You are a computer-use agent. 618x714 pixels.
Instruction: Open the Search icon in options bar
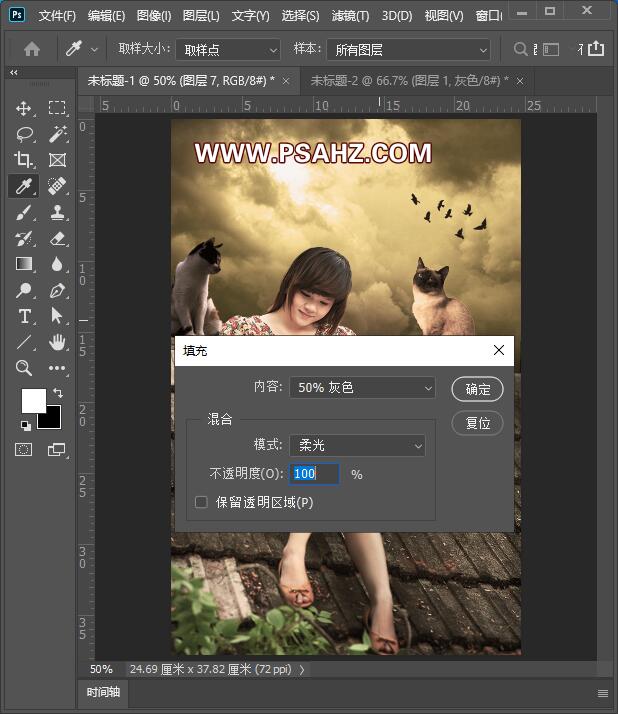click(x=520, y=49)
